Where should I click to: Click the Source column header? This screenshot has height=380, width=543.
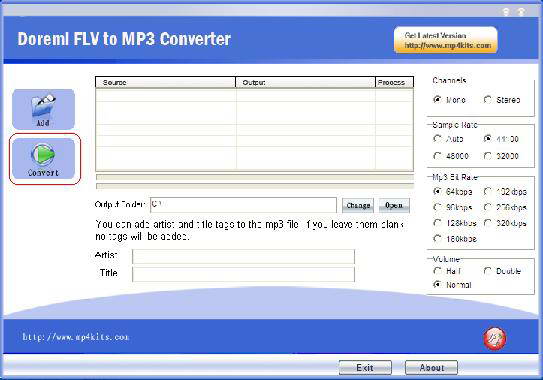pos(166,82)
